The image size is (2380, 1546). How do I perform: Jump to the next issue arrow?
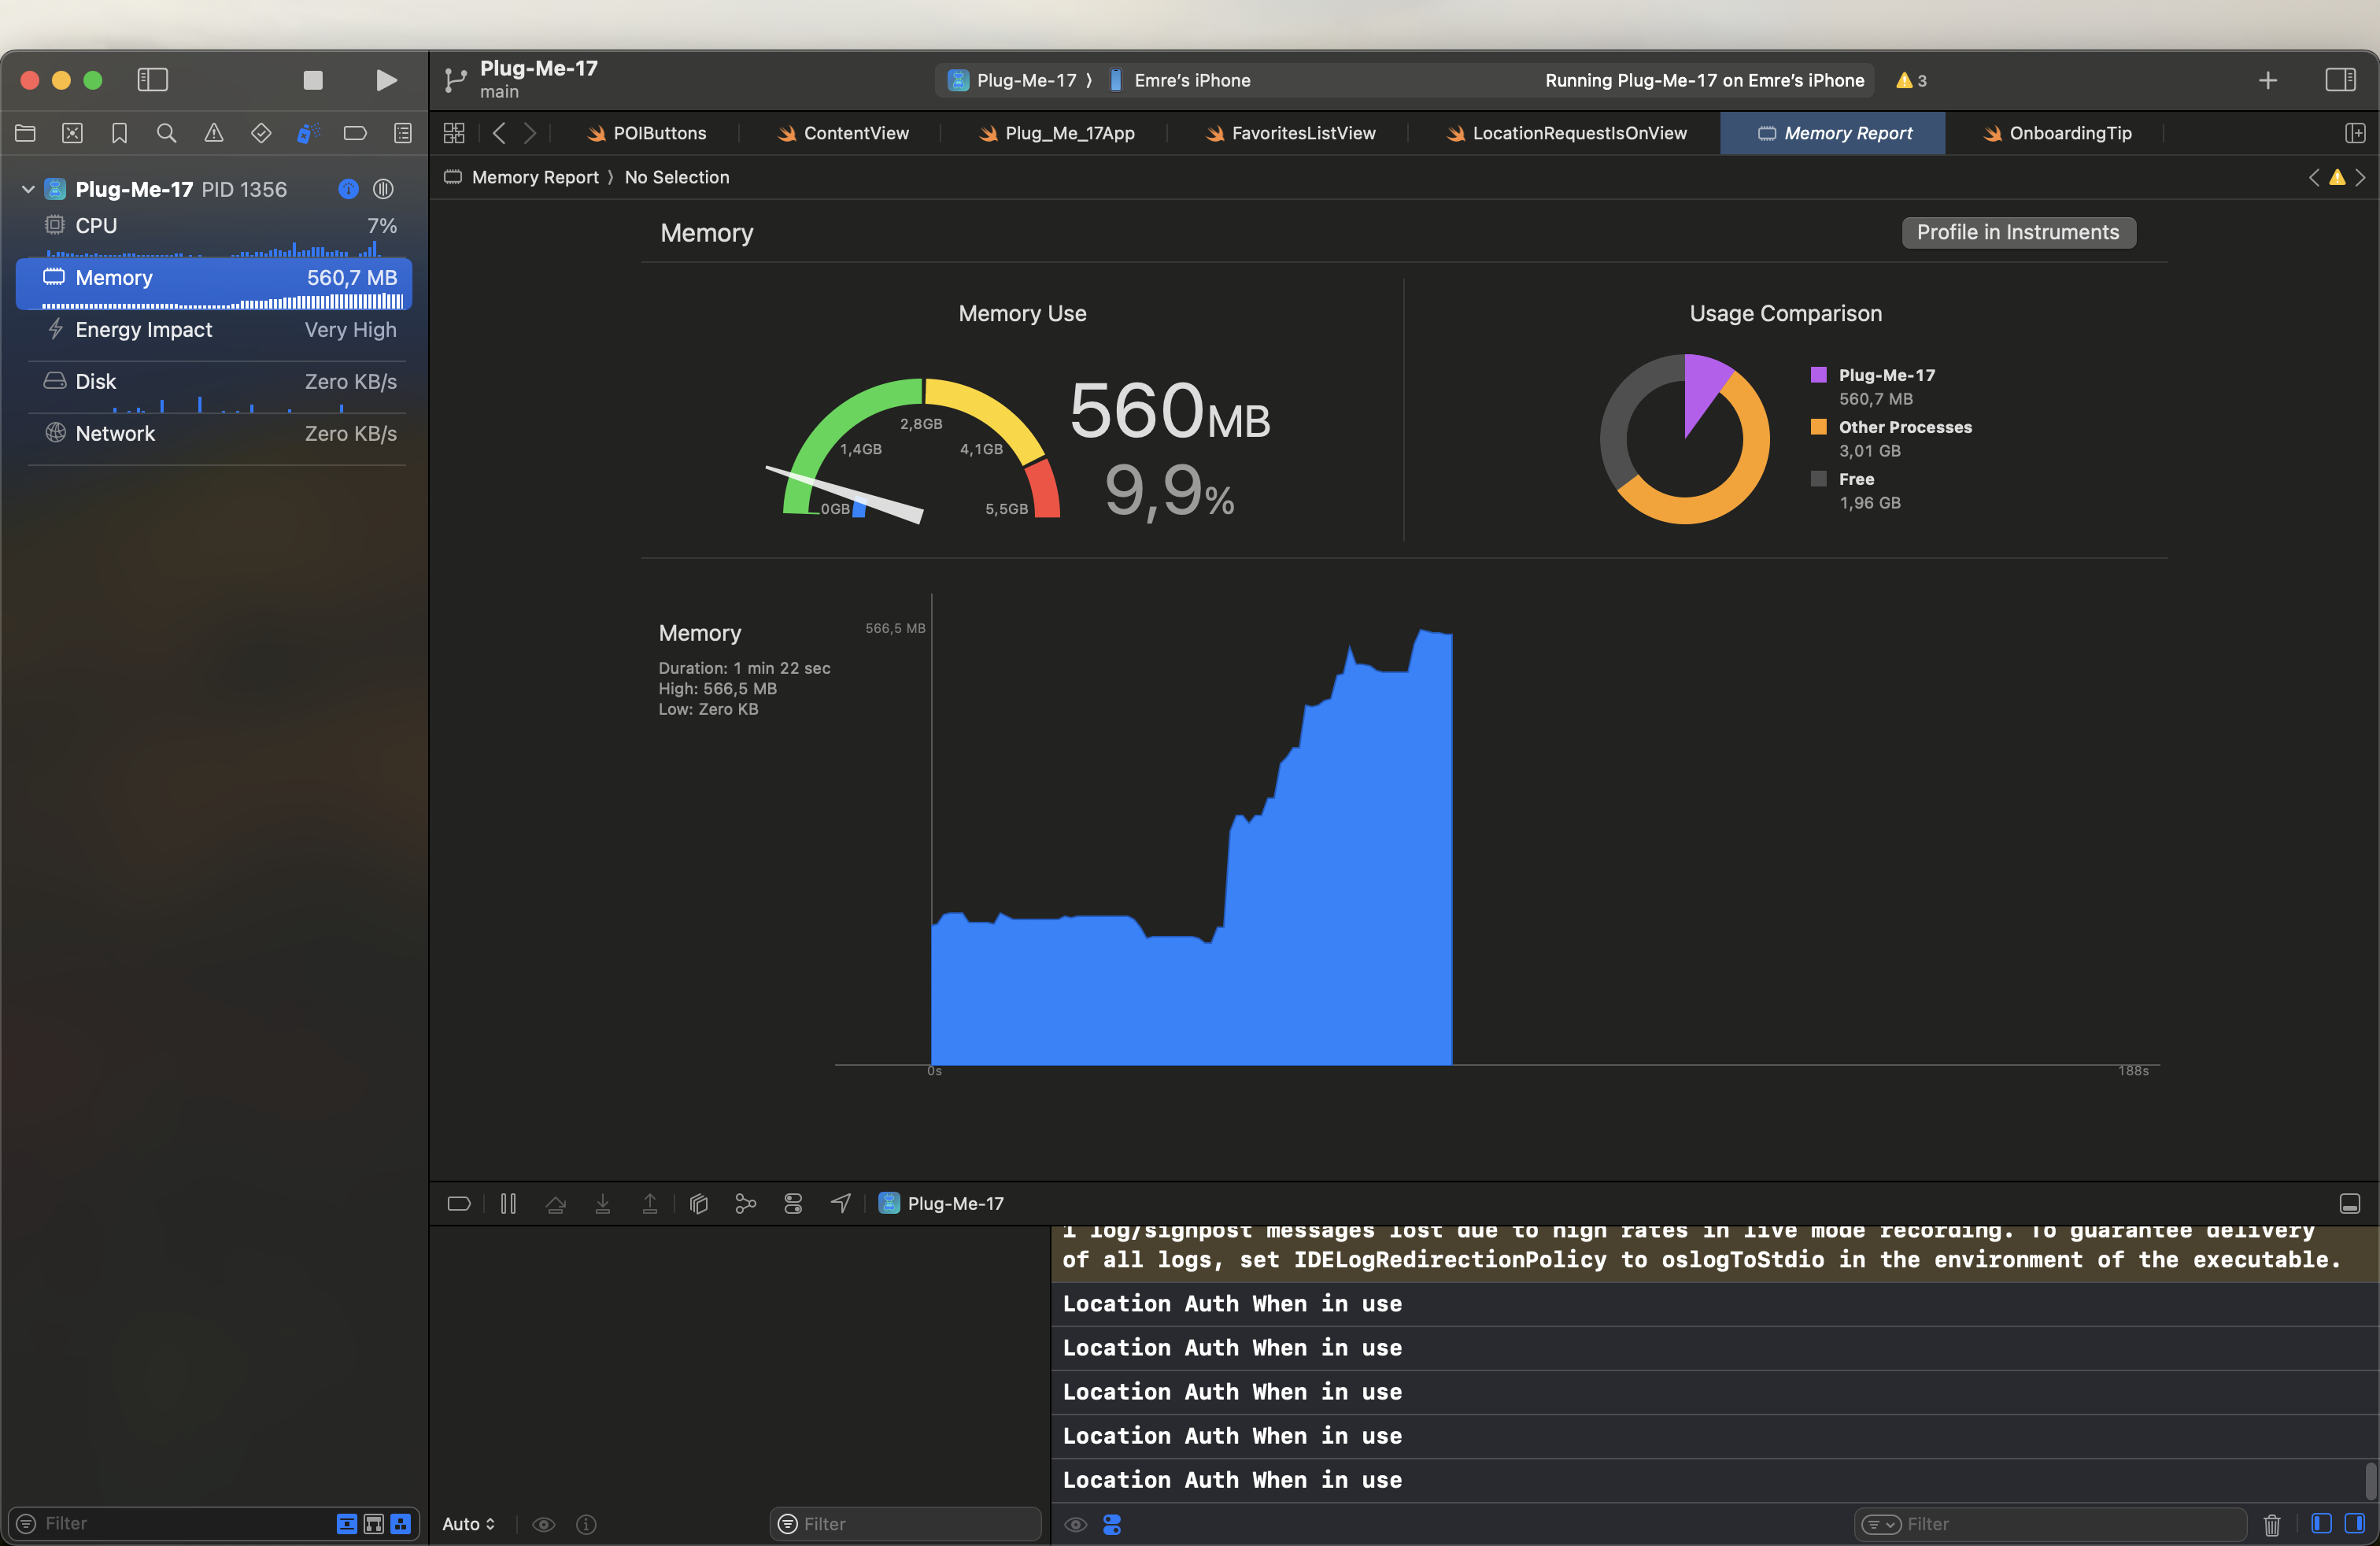click(2360, 177)
